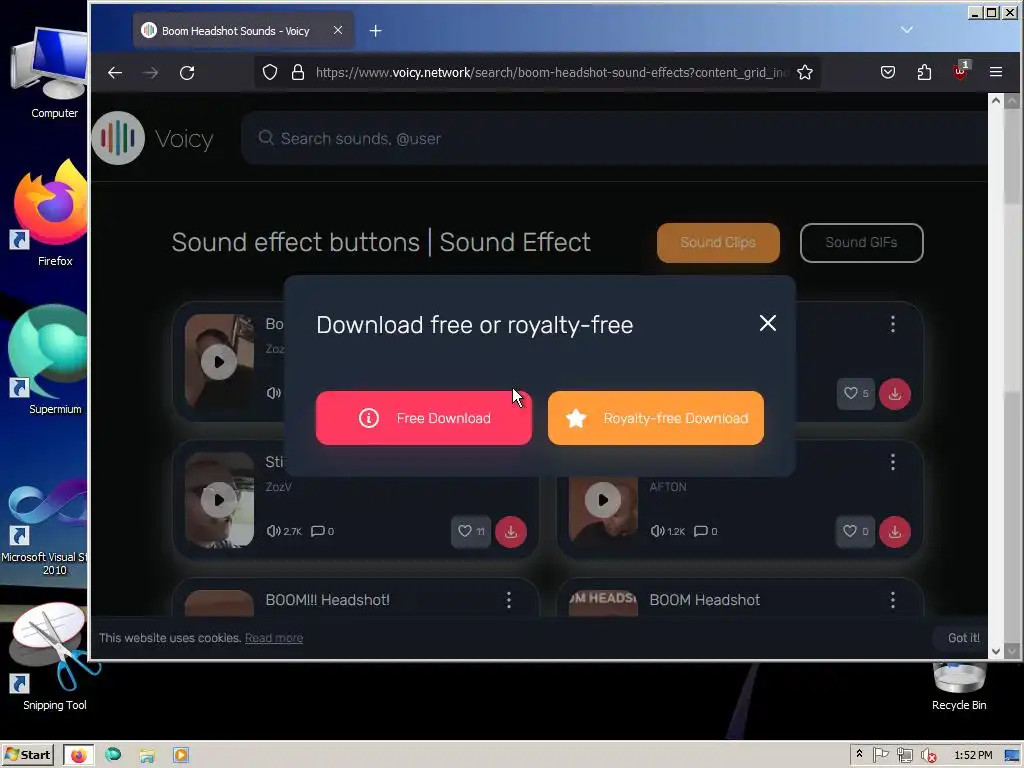Click the 1:52 PM clock
Viewport: 1024px width, 768px height.
coord(973,755)
